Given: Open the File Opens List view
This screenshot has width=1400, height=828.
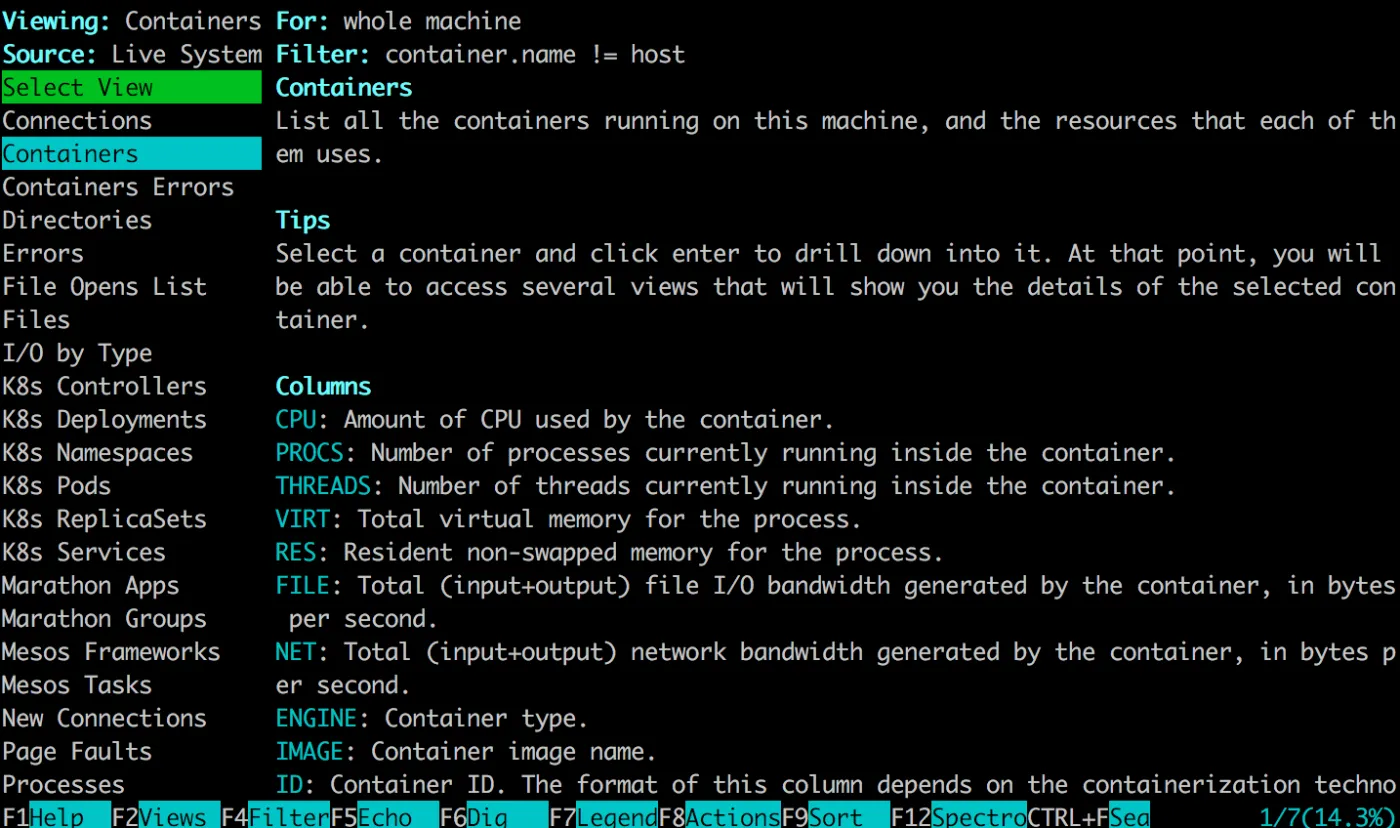Looking at the screenshot, I should (x=104, y=287).
